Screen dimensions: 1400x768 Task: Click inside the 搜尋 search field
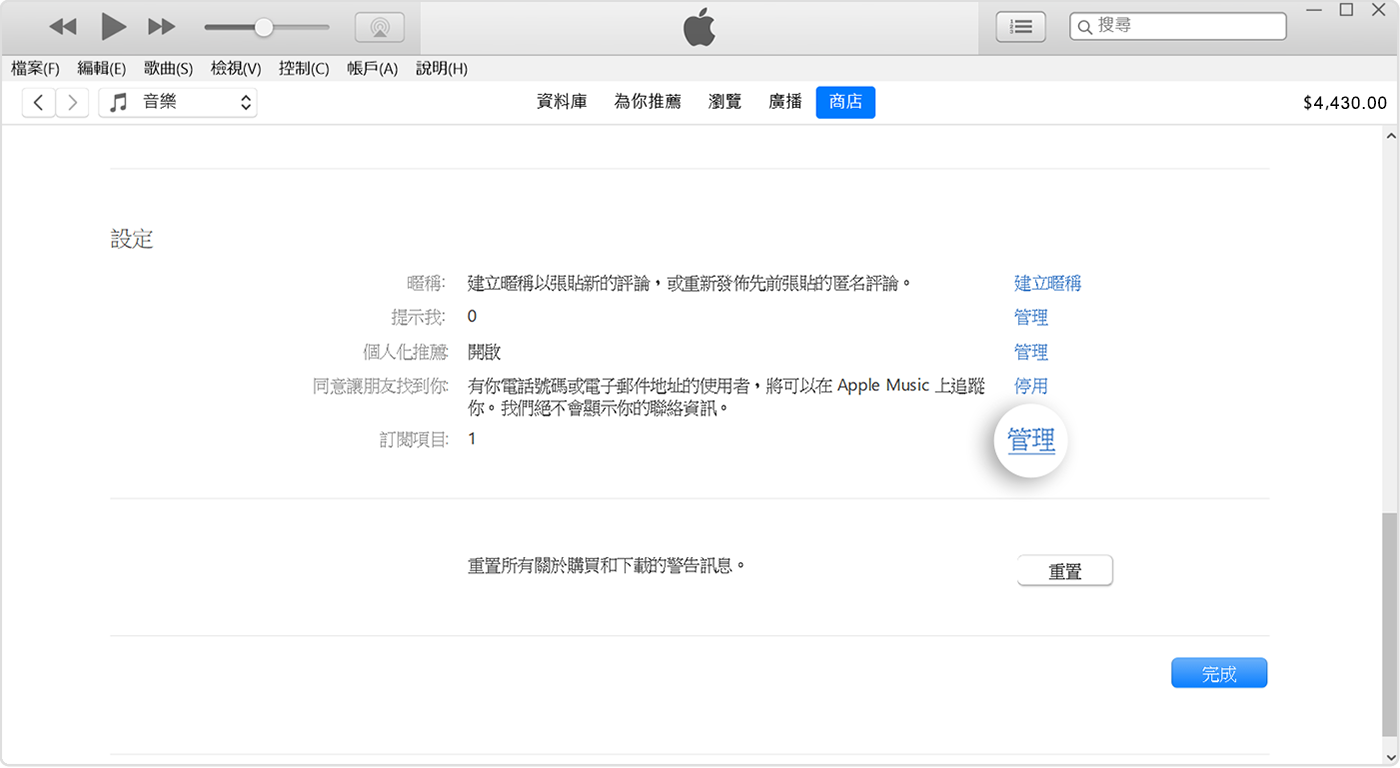coord(1176,25)
